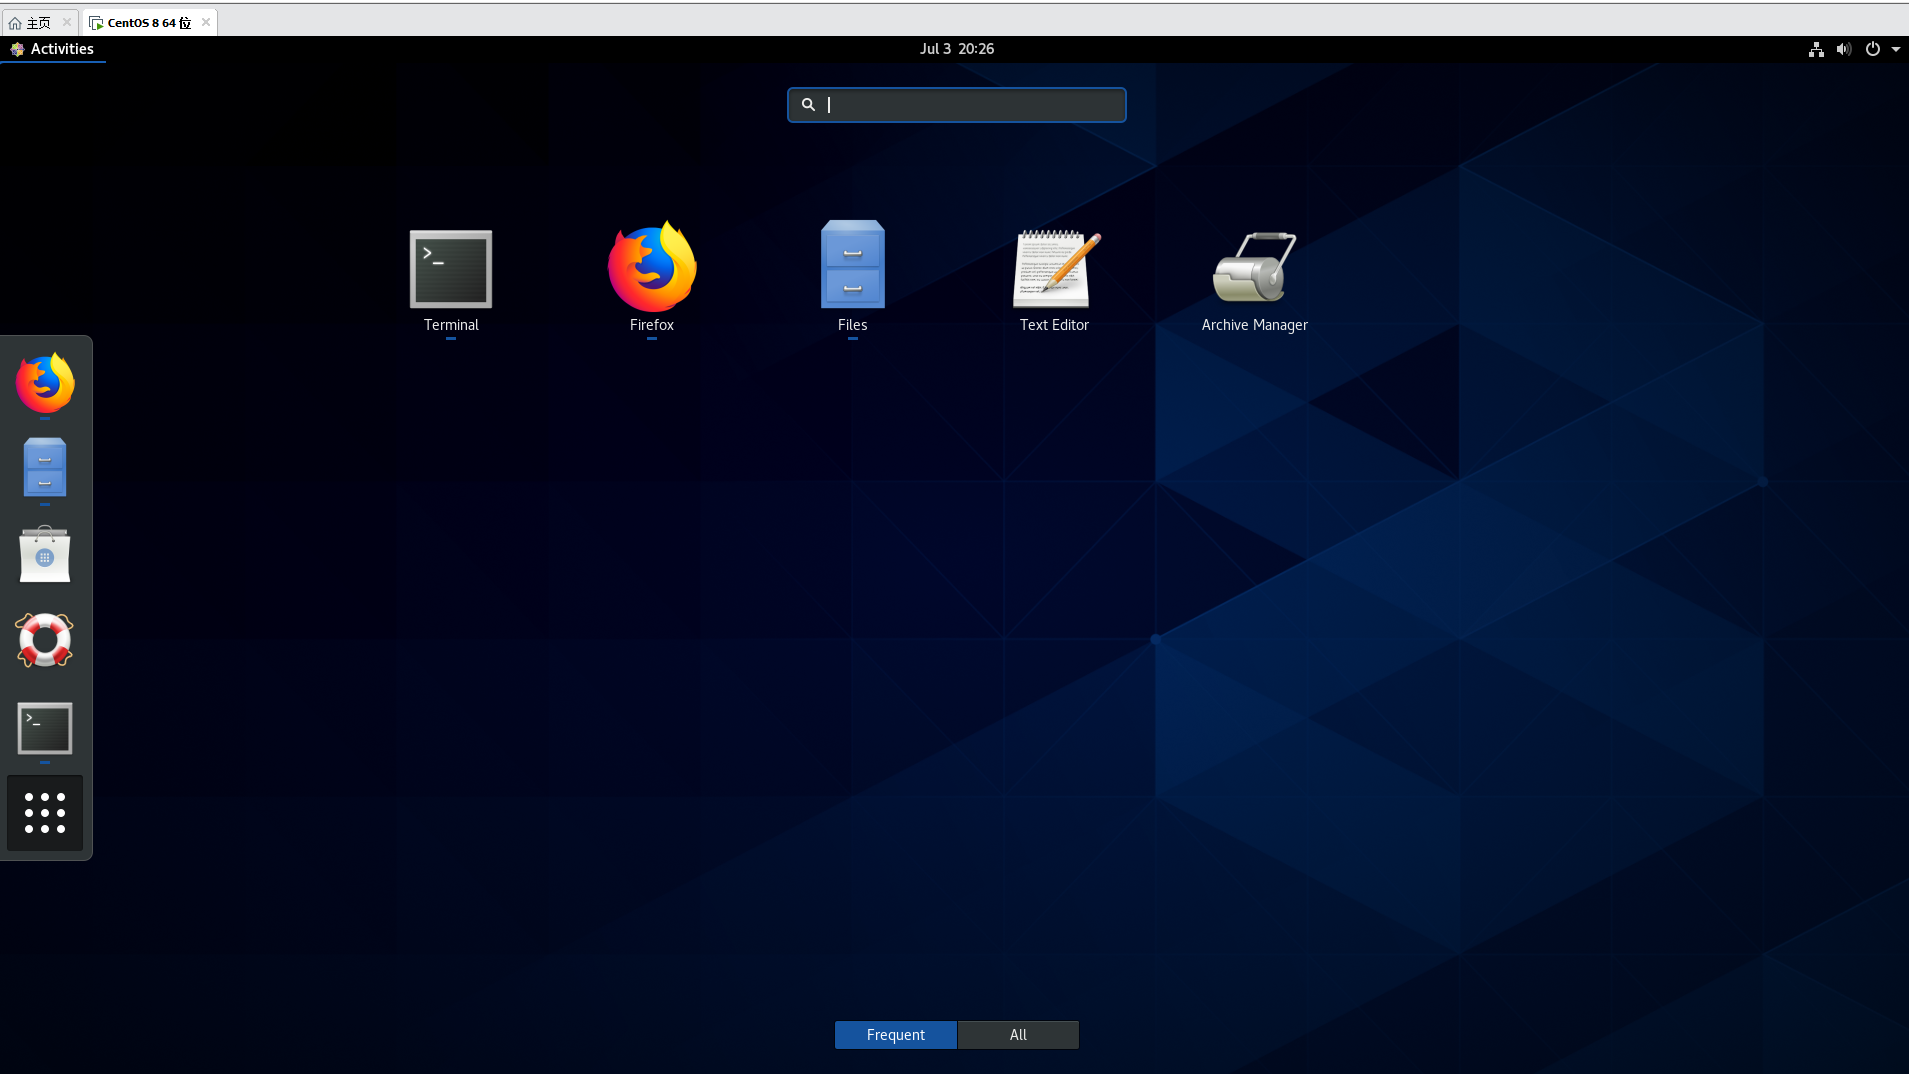The width and height of the screenshot is (1909, 1074).
Task: Open the clock showing Jul 3 20:26
Action: click(x=957, y=49)
